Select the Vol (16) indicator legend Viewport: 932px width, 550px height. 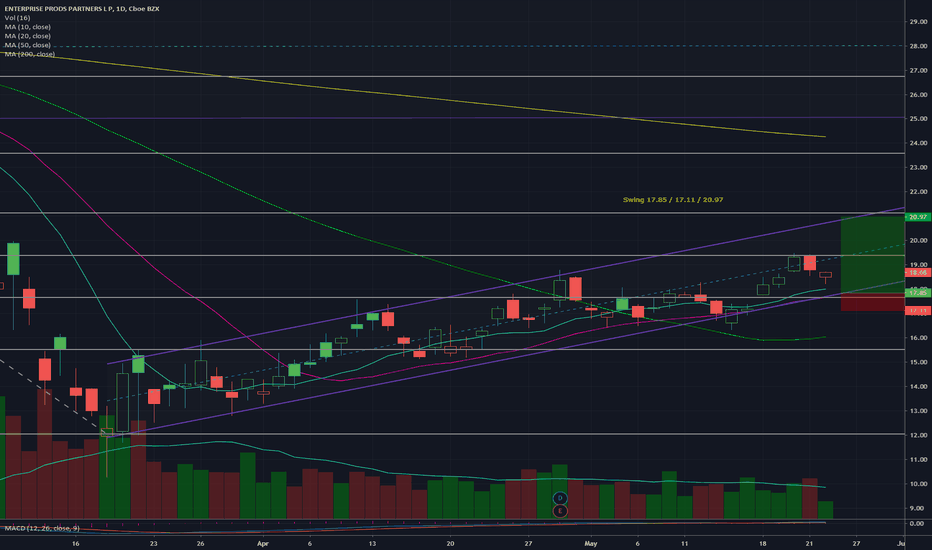click(x=17, y=18)
